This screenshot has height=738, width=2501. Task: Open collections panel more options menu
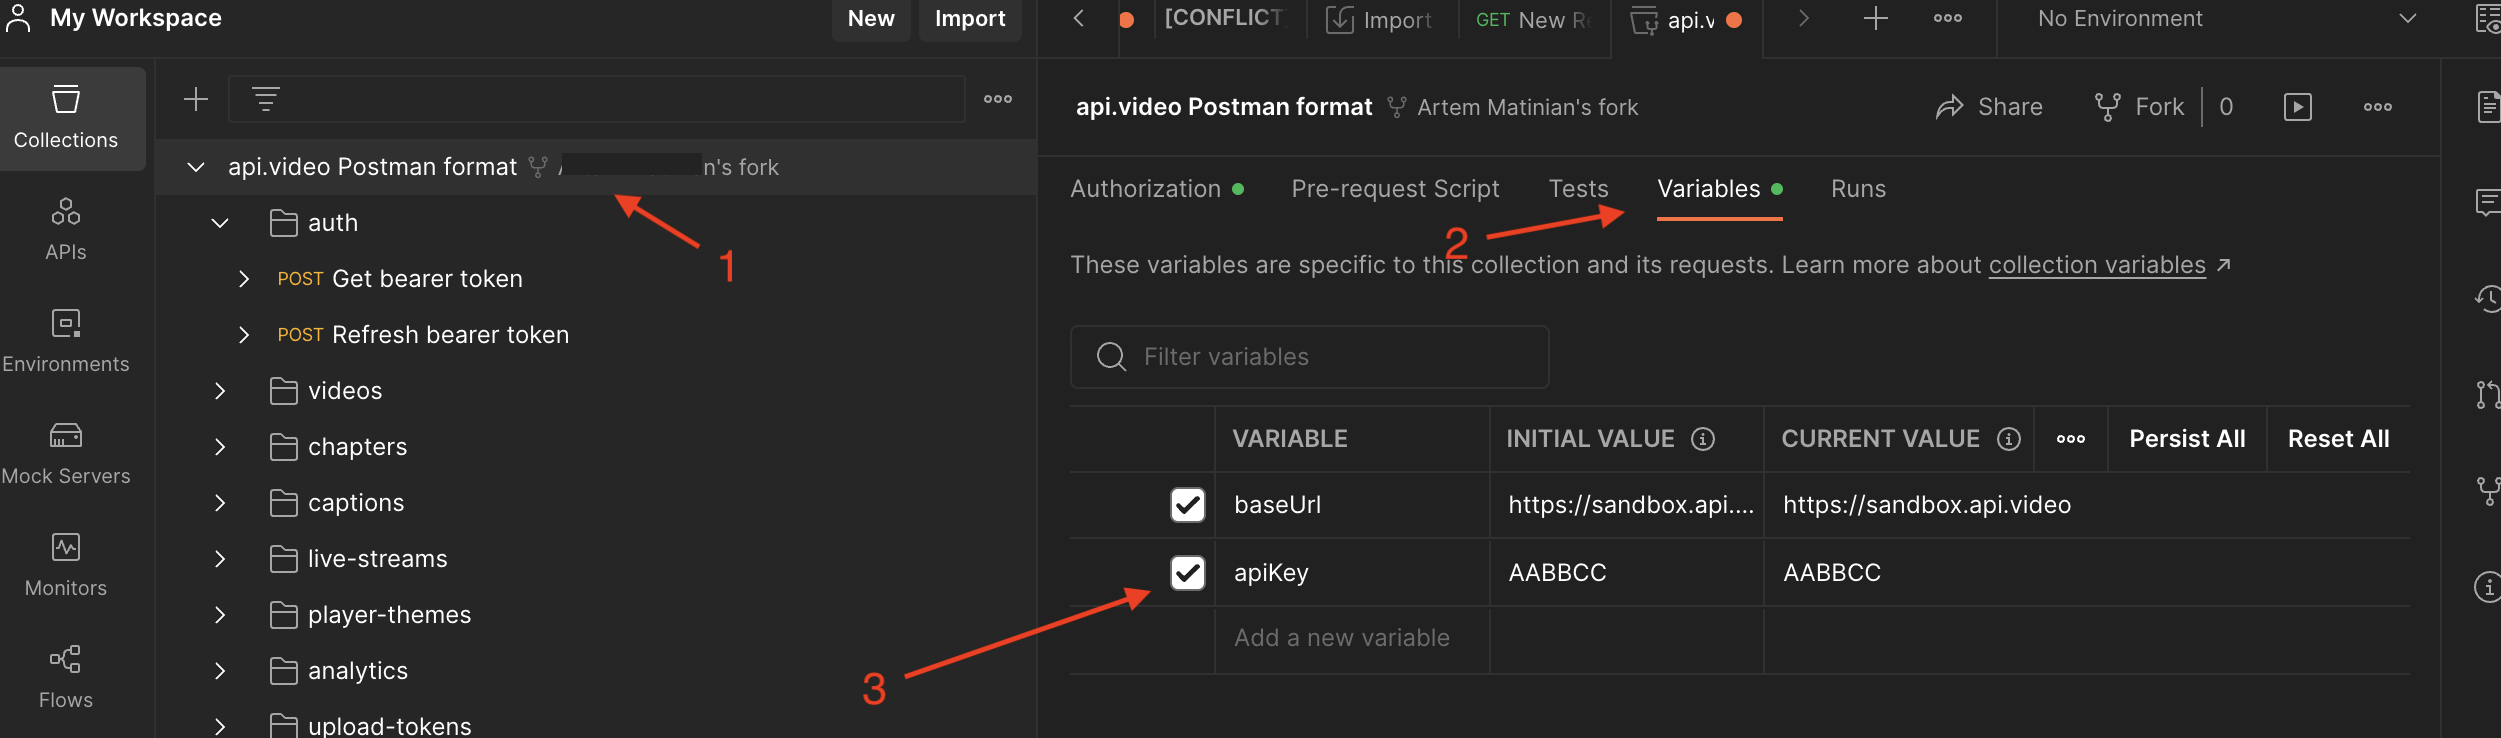(x=998, y=99)
